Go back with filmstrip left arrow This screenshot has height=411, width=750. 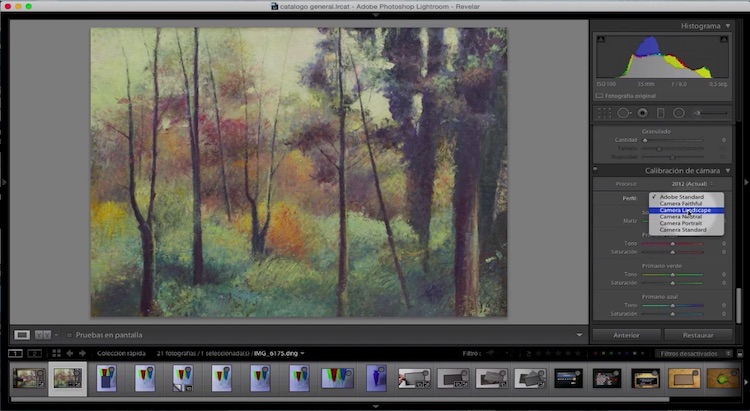(x=70, y=354)
